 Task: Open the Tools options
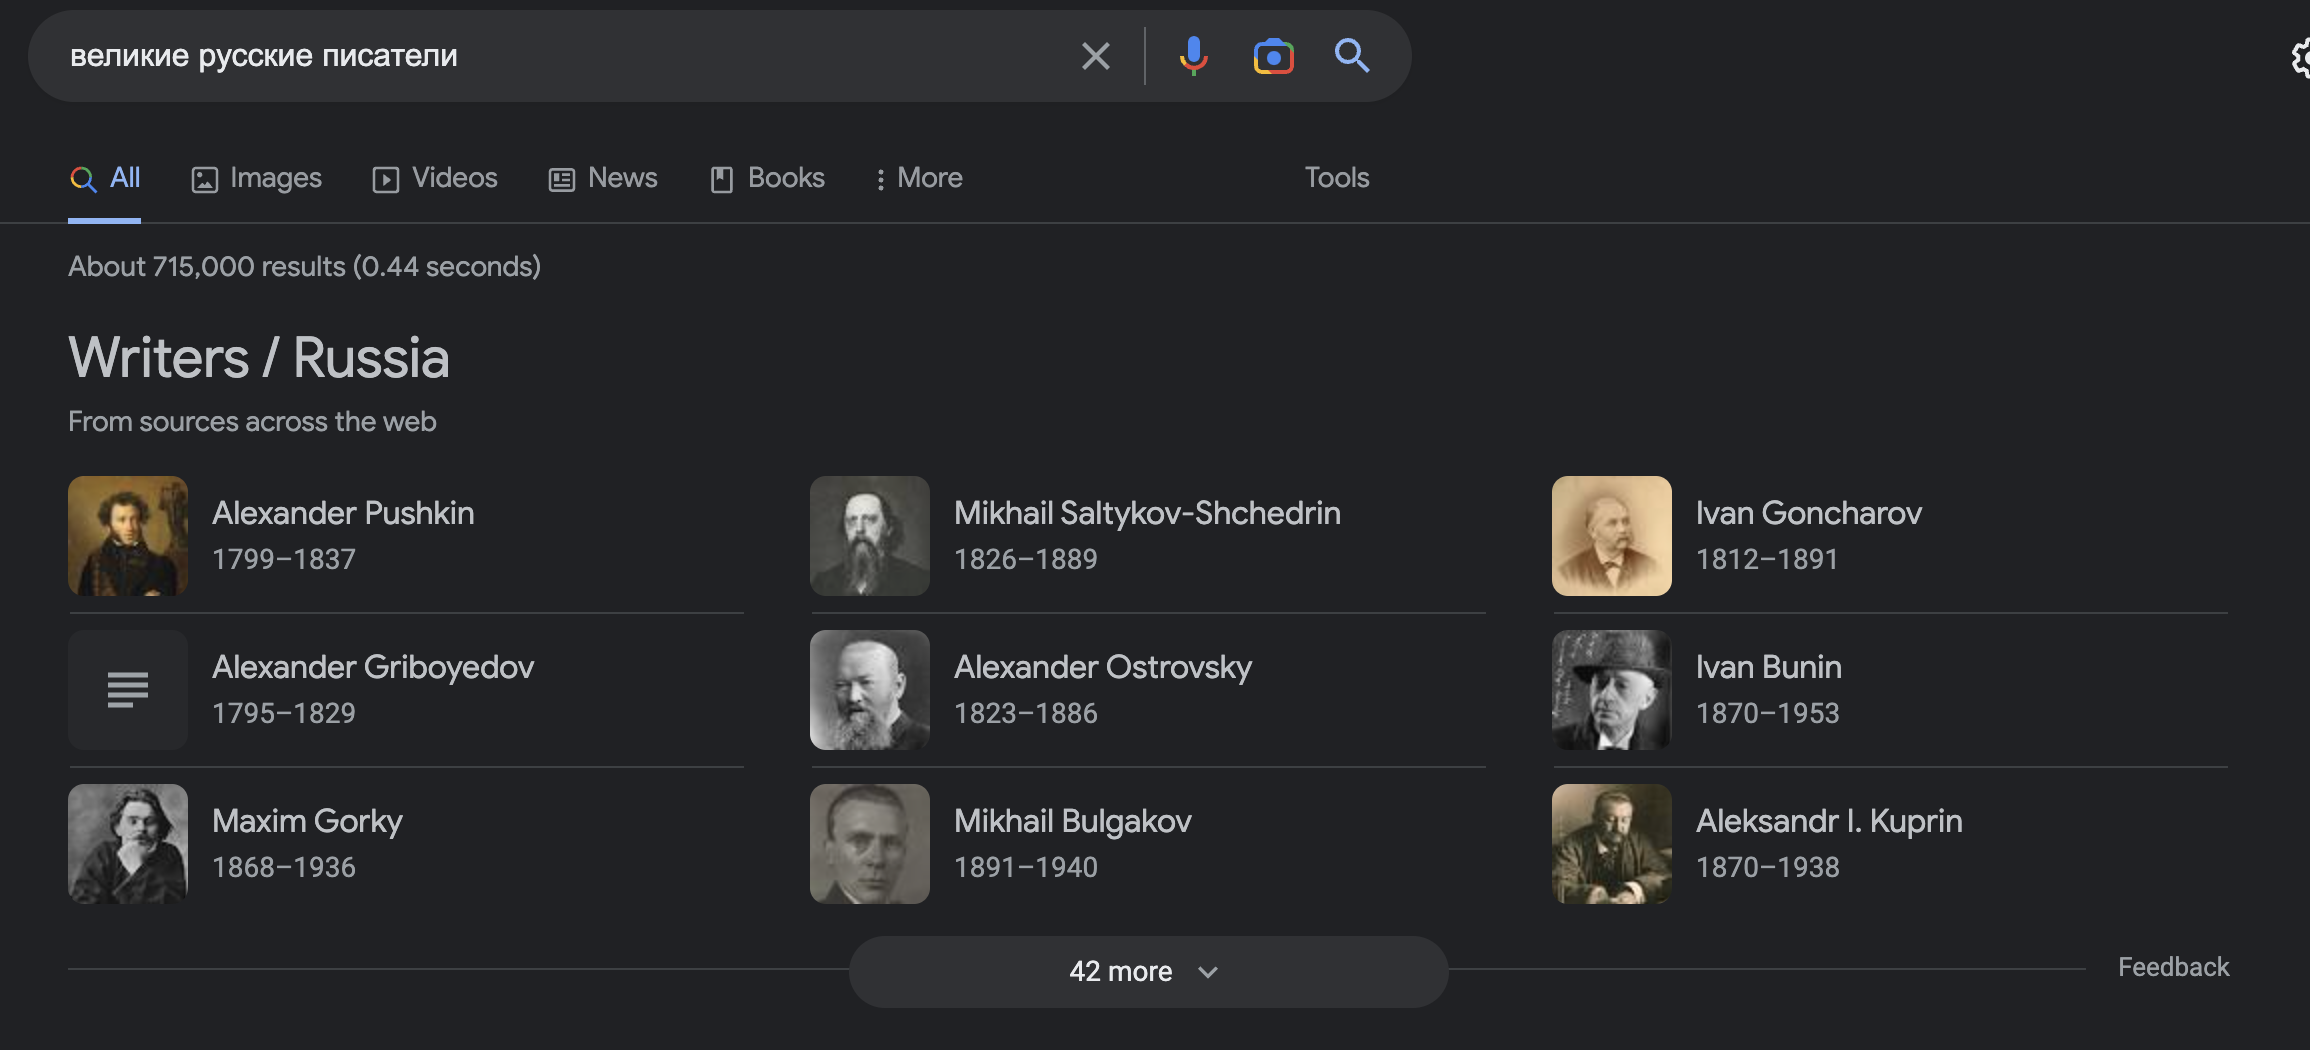click(x=1336, y=178)
